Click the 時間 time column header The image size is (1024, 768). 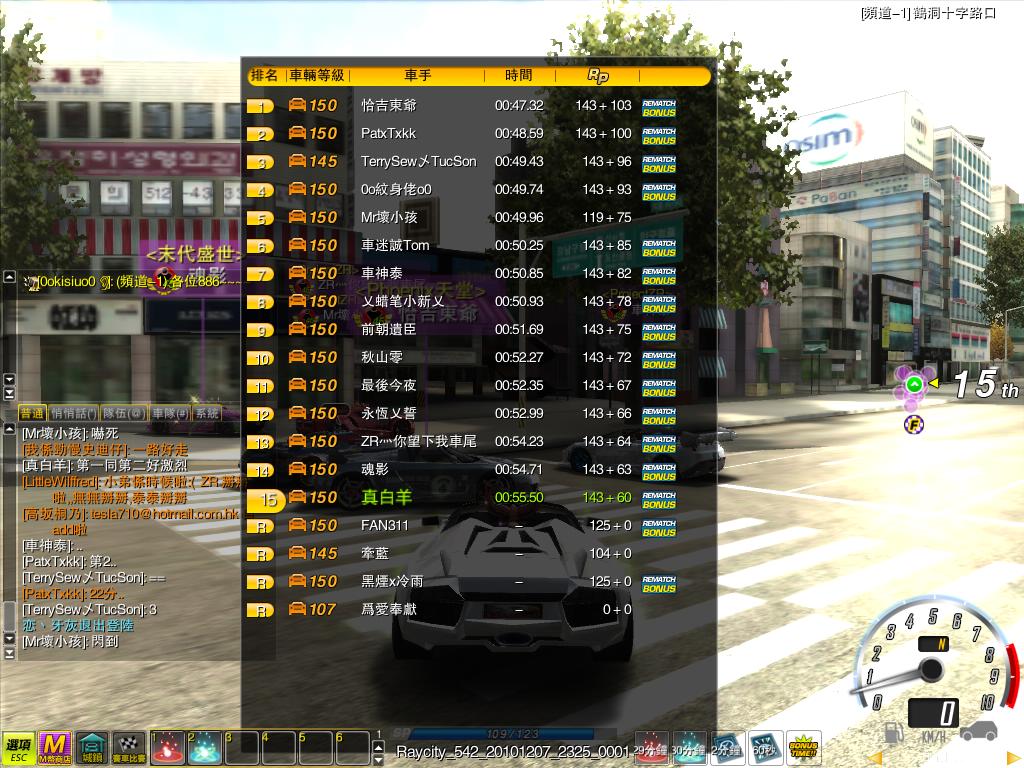(x=519, y=76)
